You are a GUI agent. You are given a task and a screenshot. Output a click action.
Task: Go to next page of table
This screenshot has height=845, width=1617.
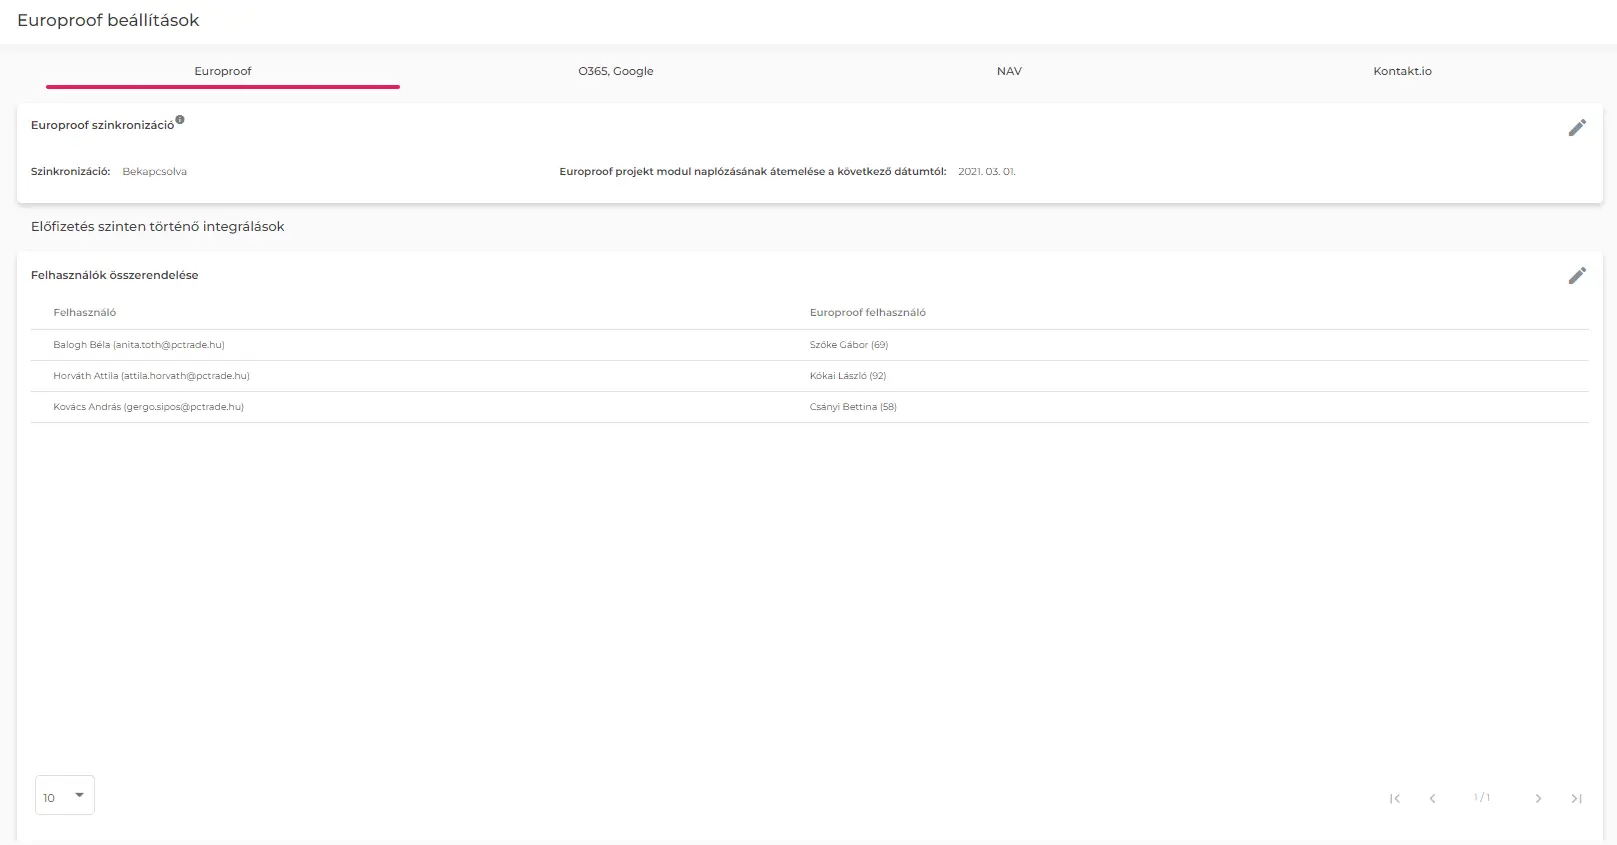[x=1538, y=798]
